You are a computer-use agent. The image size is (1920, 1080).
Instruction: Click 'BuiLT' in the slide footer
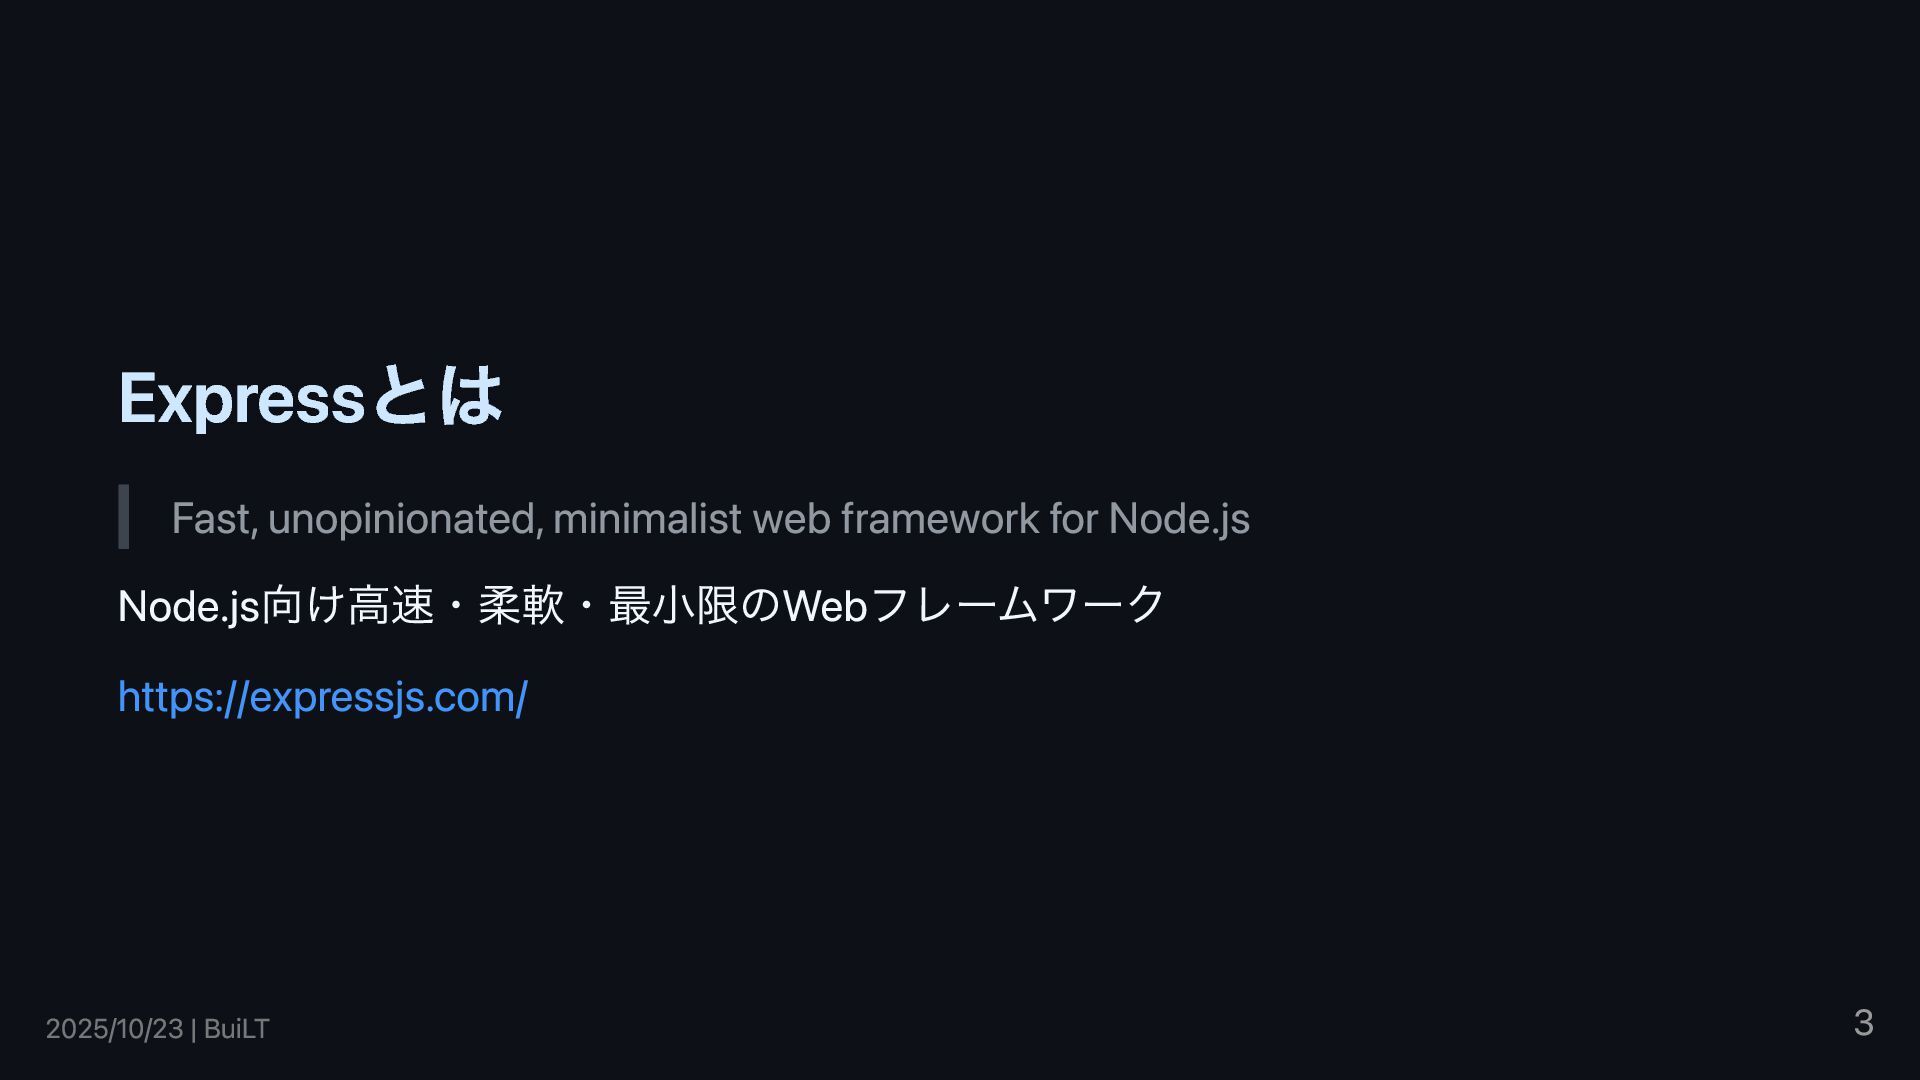click(236, 1029)
